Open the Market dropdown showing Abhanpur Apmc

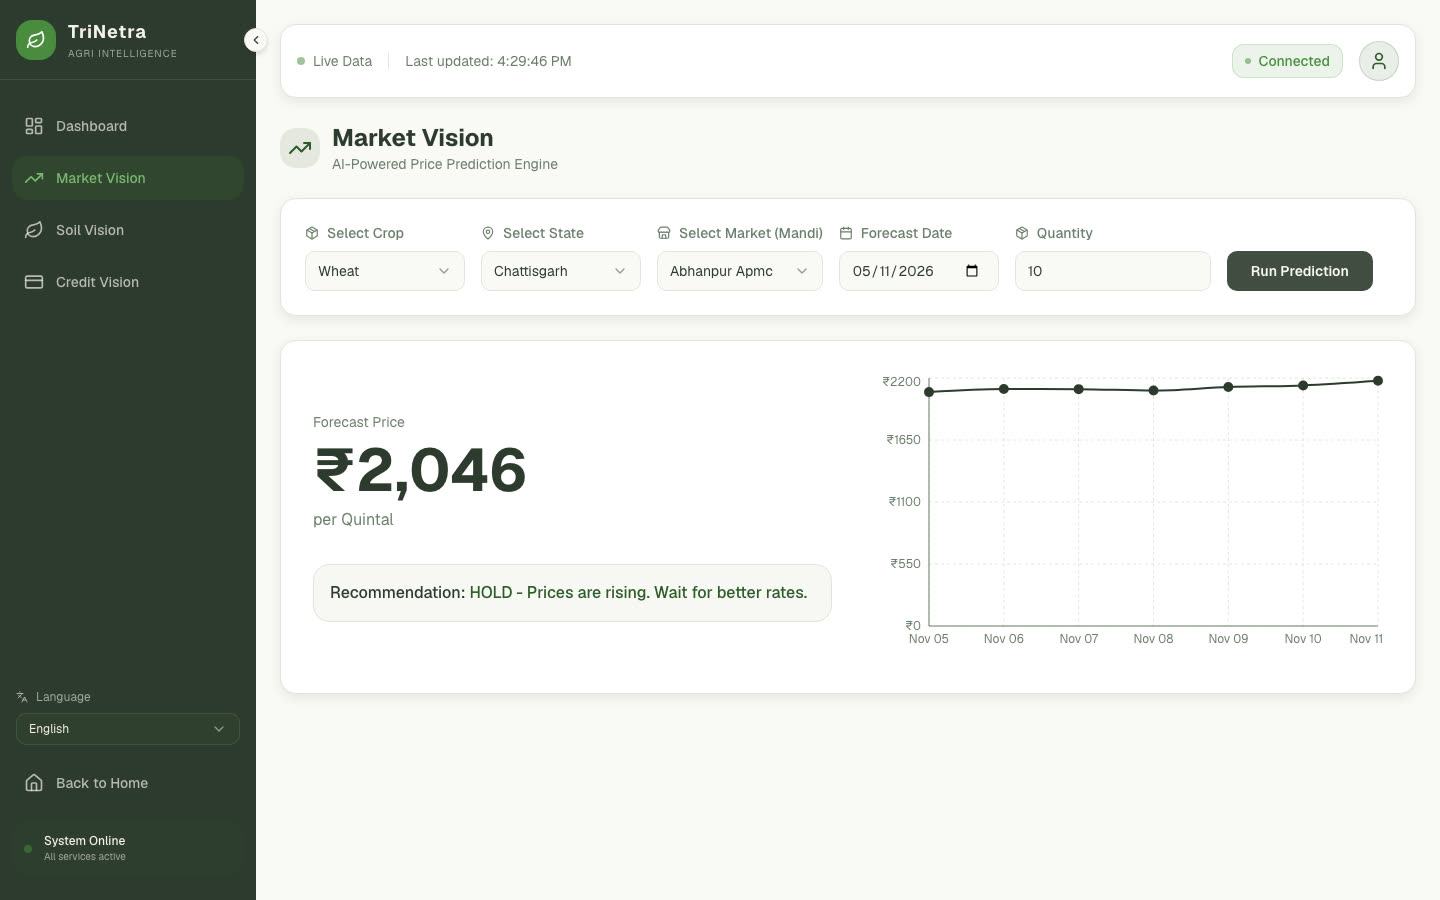coord(740,271)
